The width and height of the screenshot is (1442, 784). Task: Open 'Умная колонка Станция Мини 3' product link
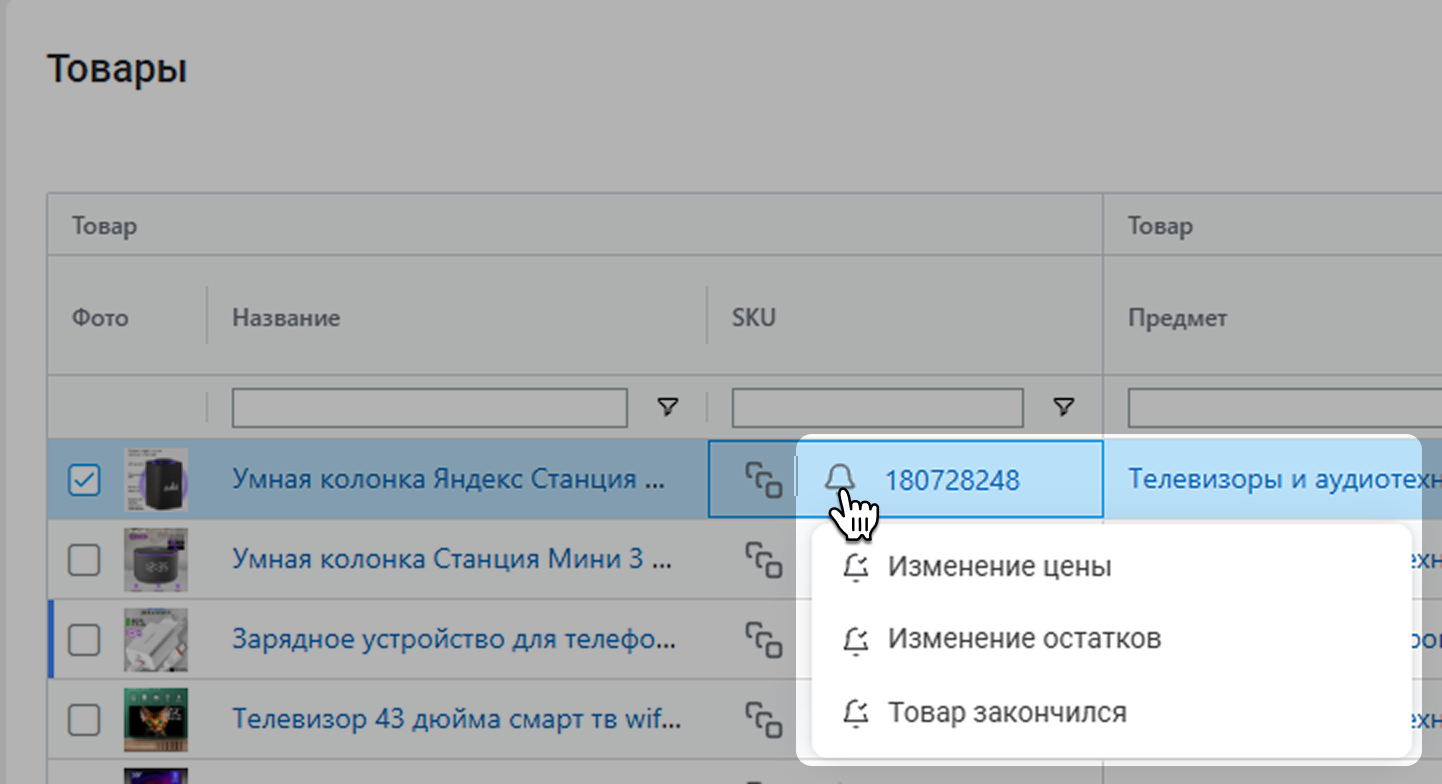(x=452, y=559)
